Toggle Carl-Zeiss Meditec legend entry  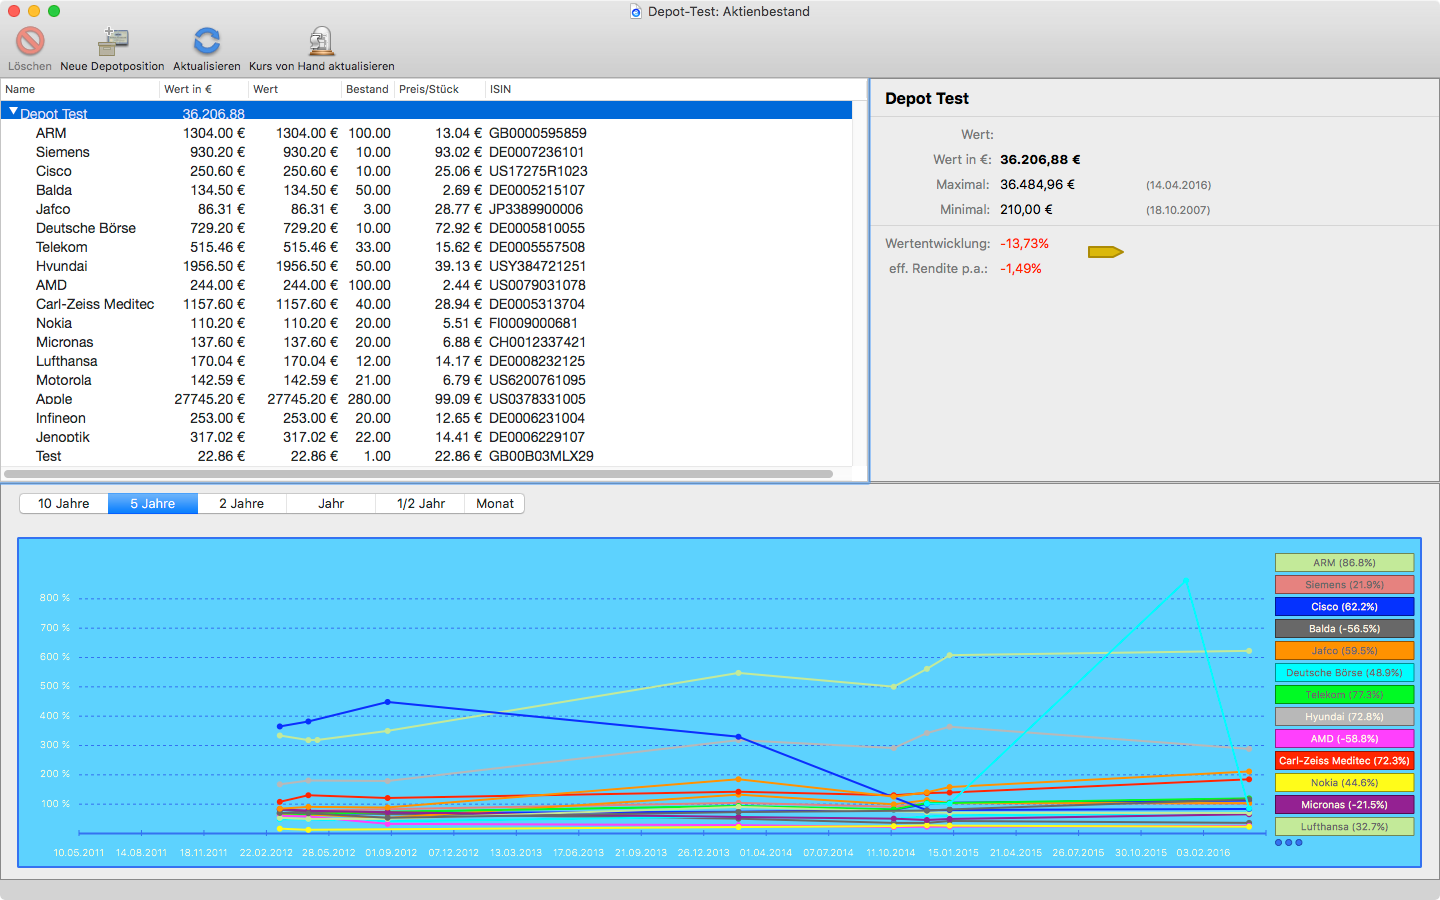click(x=1344, y=761)
